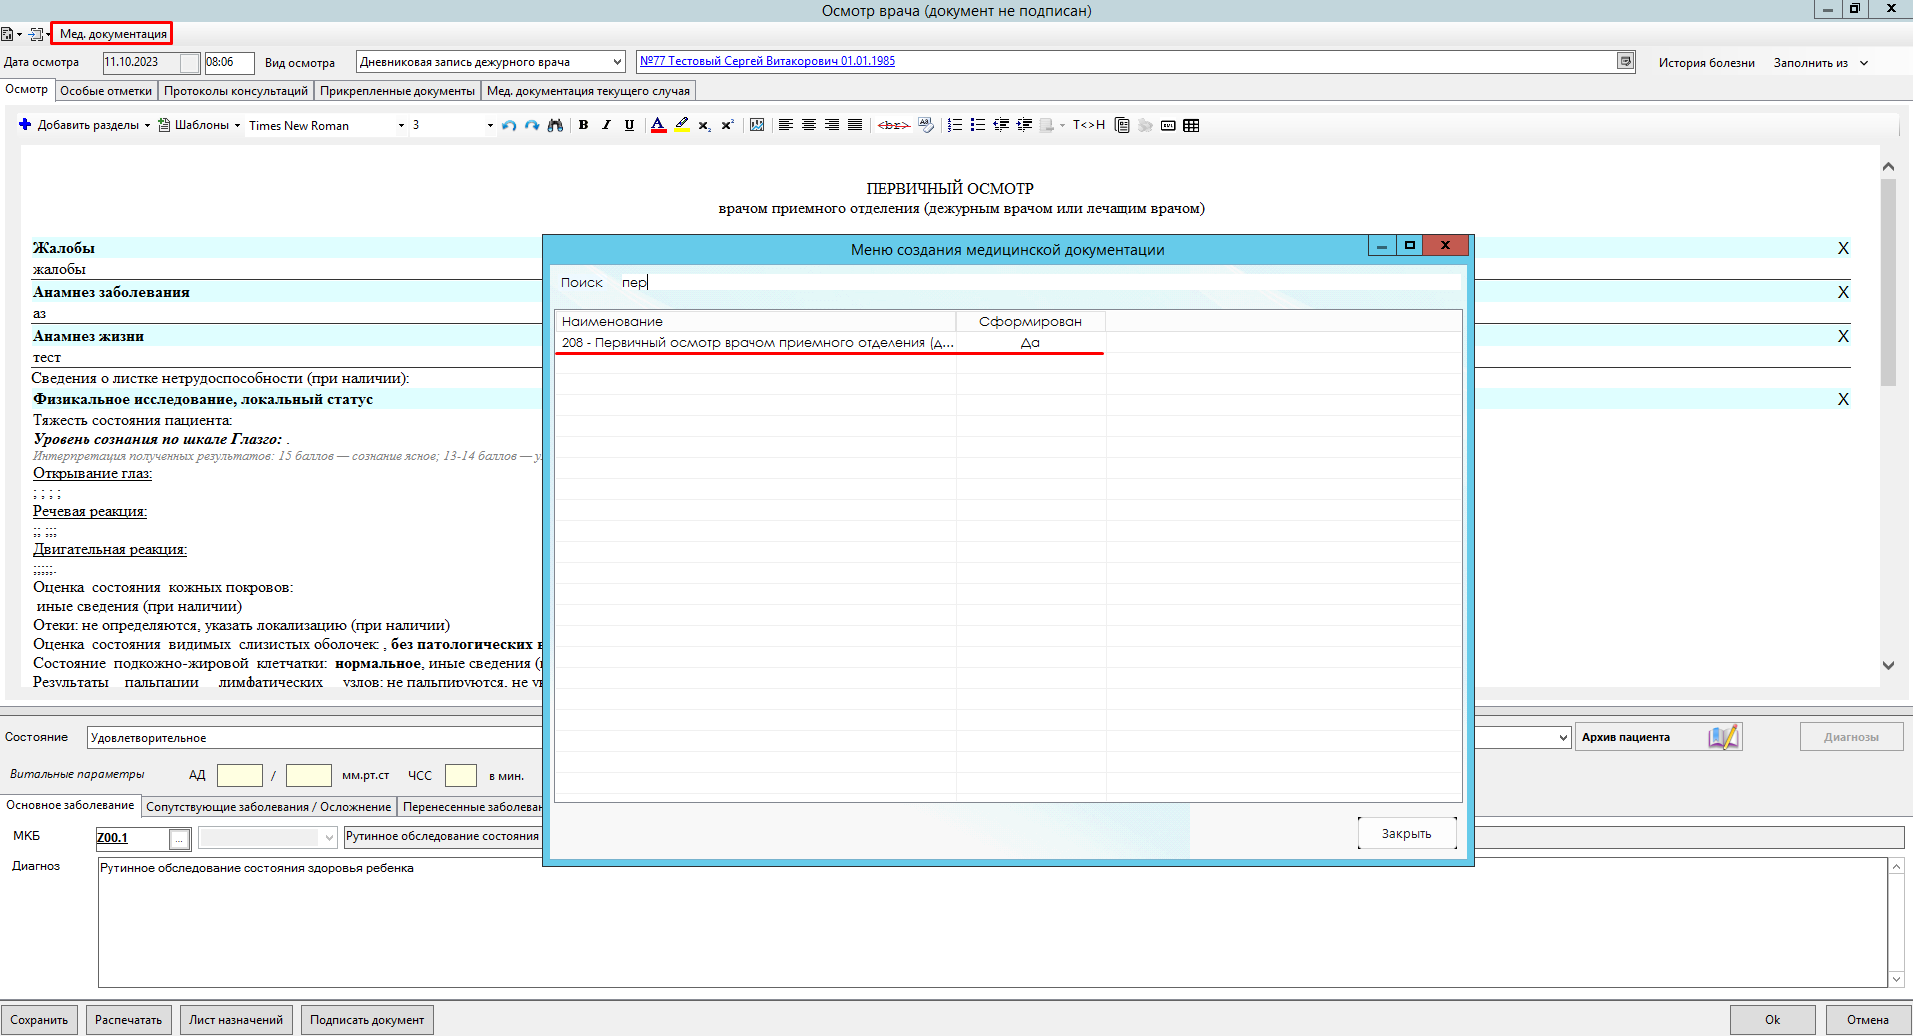Switch to the Особые отметки tab
This screenshot has height=1036, width=1913.
tap(106, 91)
